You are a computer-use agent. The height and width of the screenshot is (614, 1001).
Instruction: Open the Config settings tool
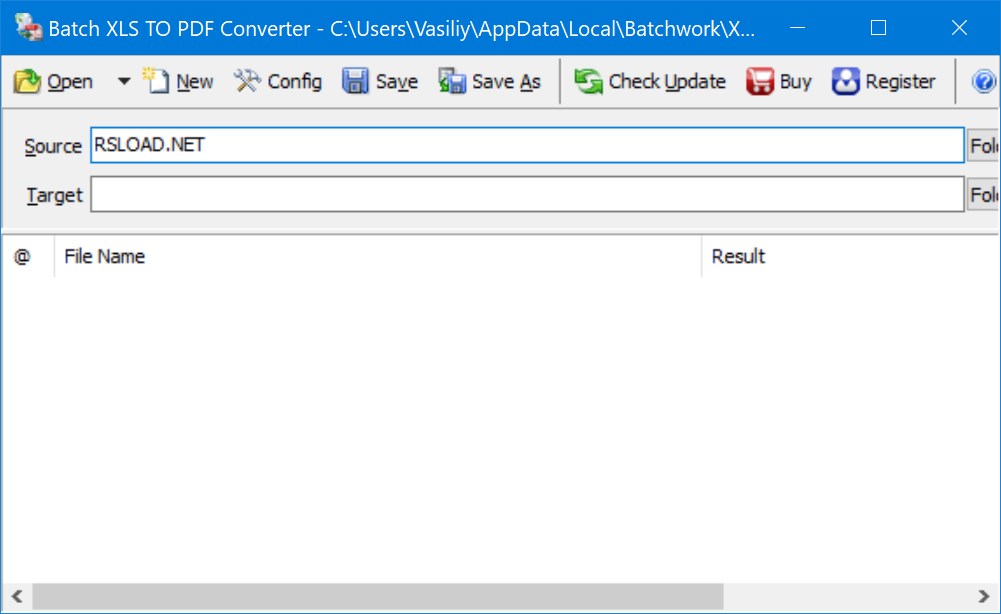[278, 82]
